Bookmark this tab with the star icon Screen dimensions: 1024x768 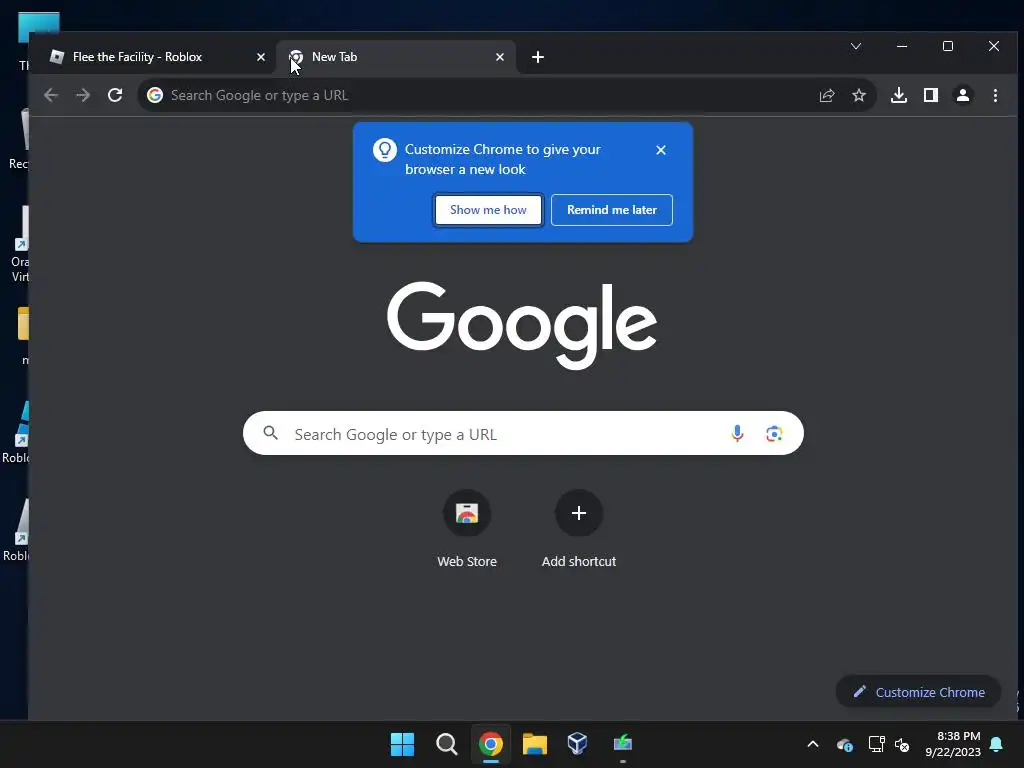pos(859,95)
